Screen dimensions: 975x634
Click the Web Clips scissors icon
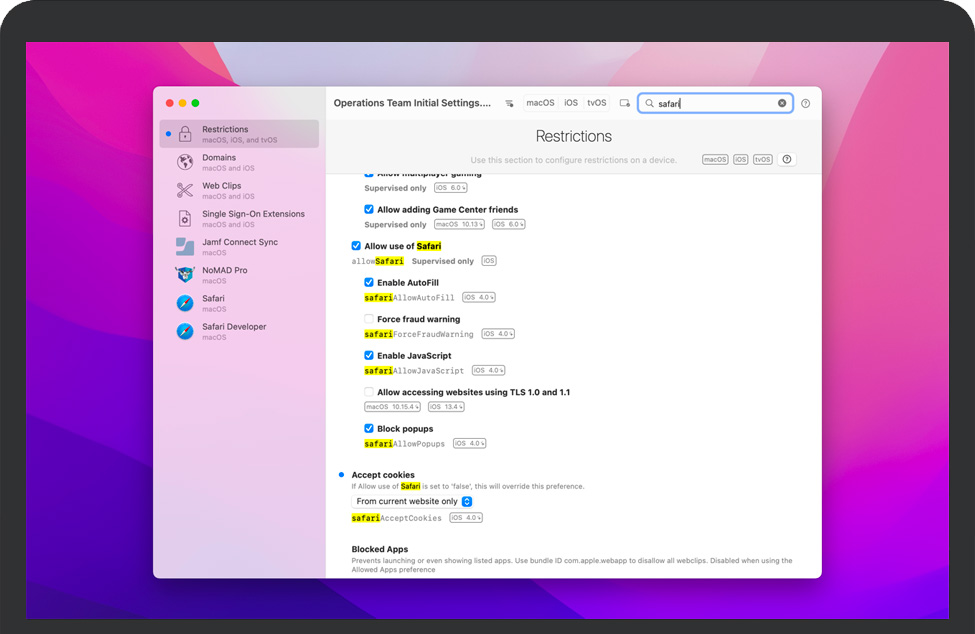click(185, 190)
